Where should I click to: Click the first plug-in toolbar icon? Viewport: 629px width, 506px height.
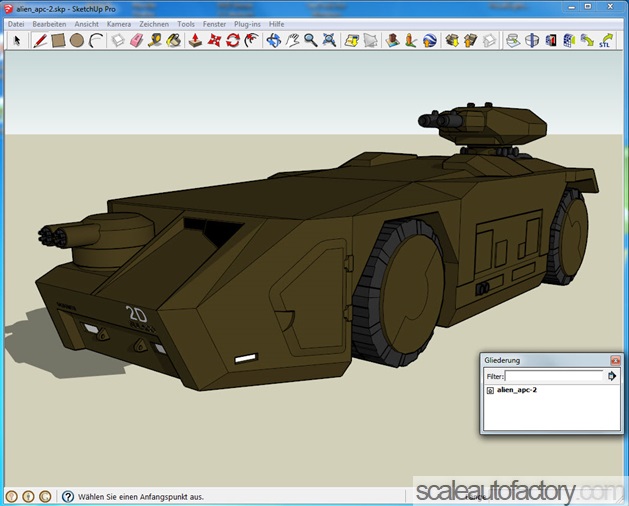pyautogui.click(x=513, y=41)
